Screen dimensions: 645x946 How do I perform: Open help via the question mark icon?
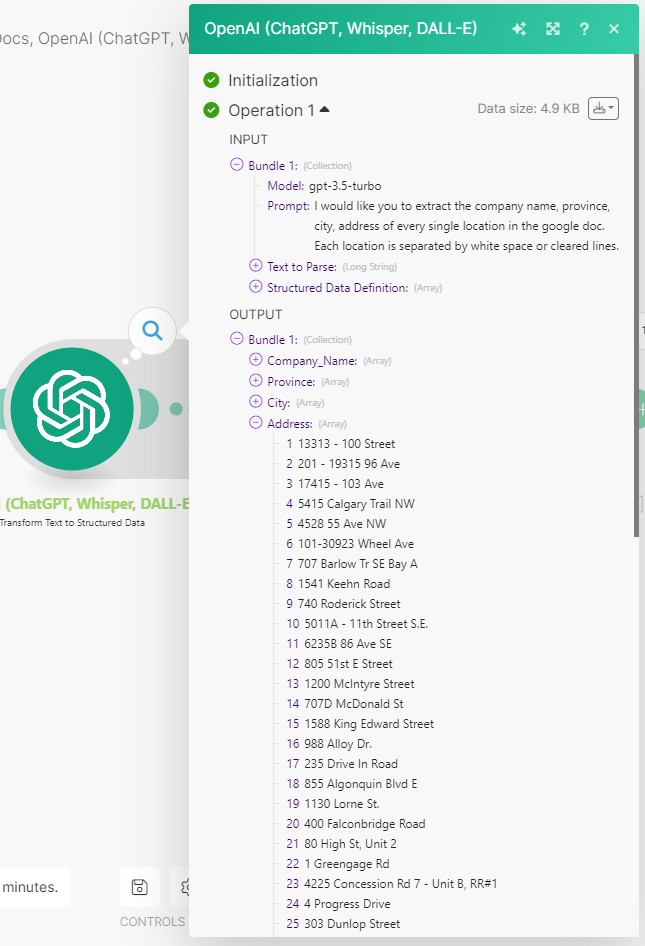tap(583, 28)
